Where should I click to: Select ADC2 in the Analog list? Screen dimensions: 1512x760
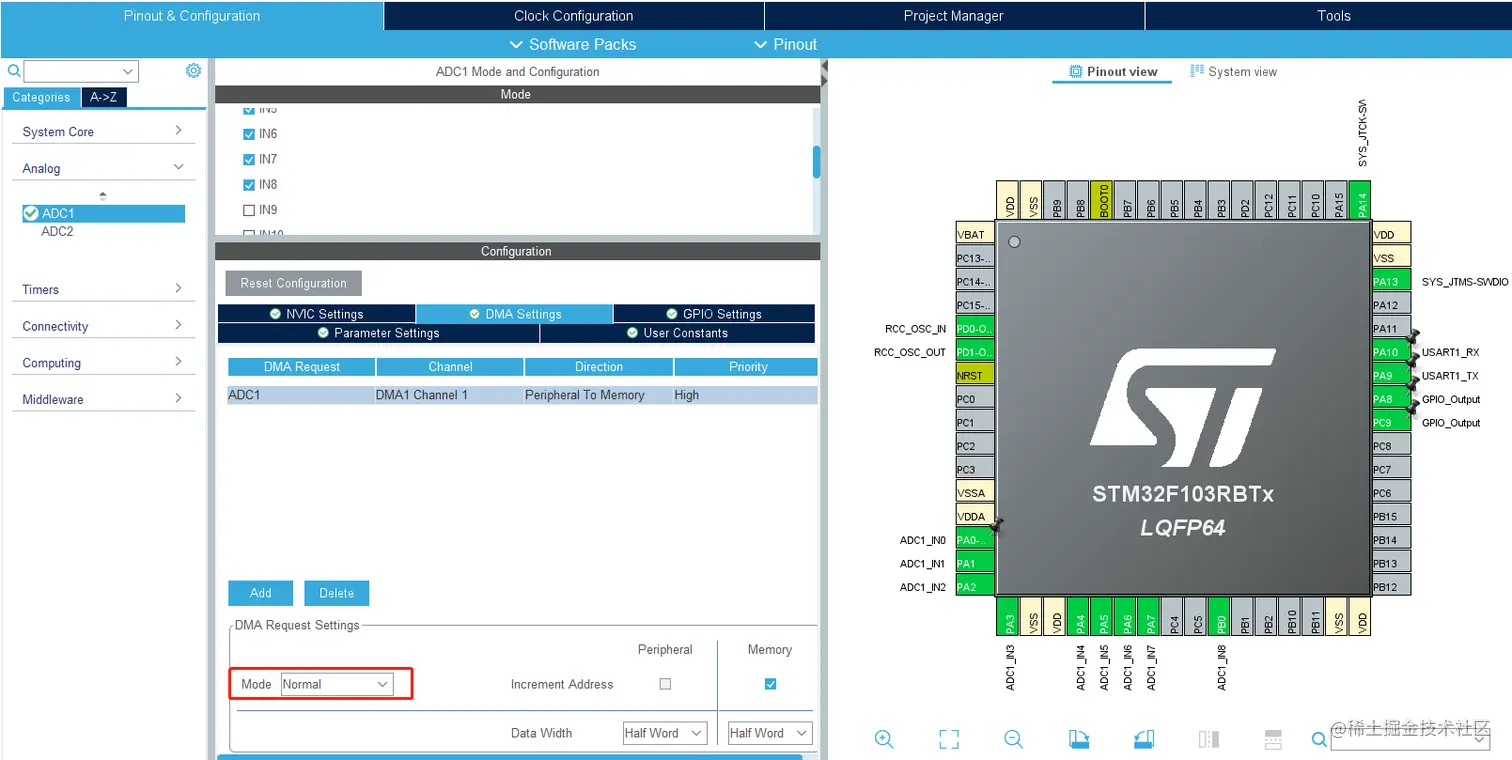[57, 231]
